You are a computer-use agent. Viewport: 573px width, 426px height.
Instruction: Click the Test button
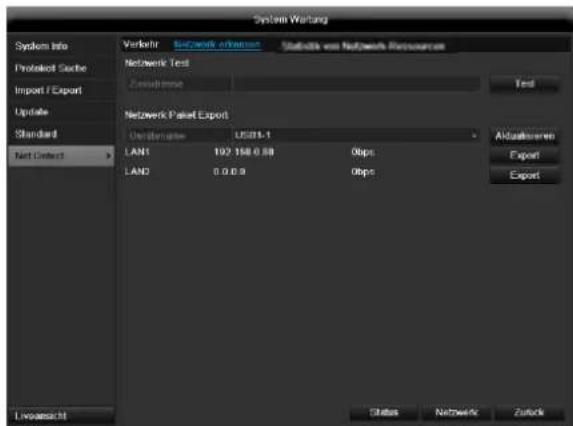point(524,84)
